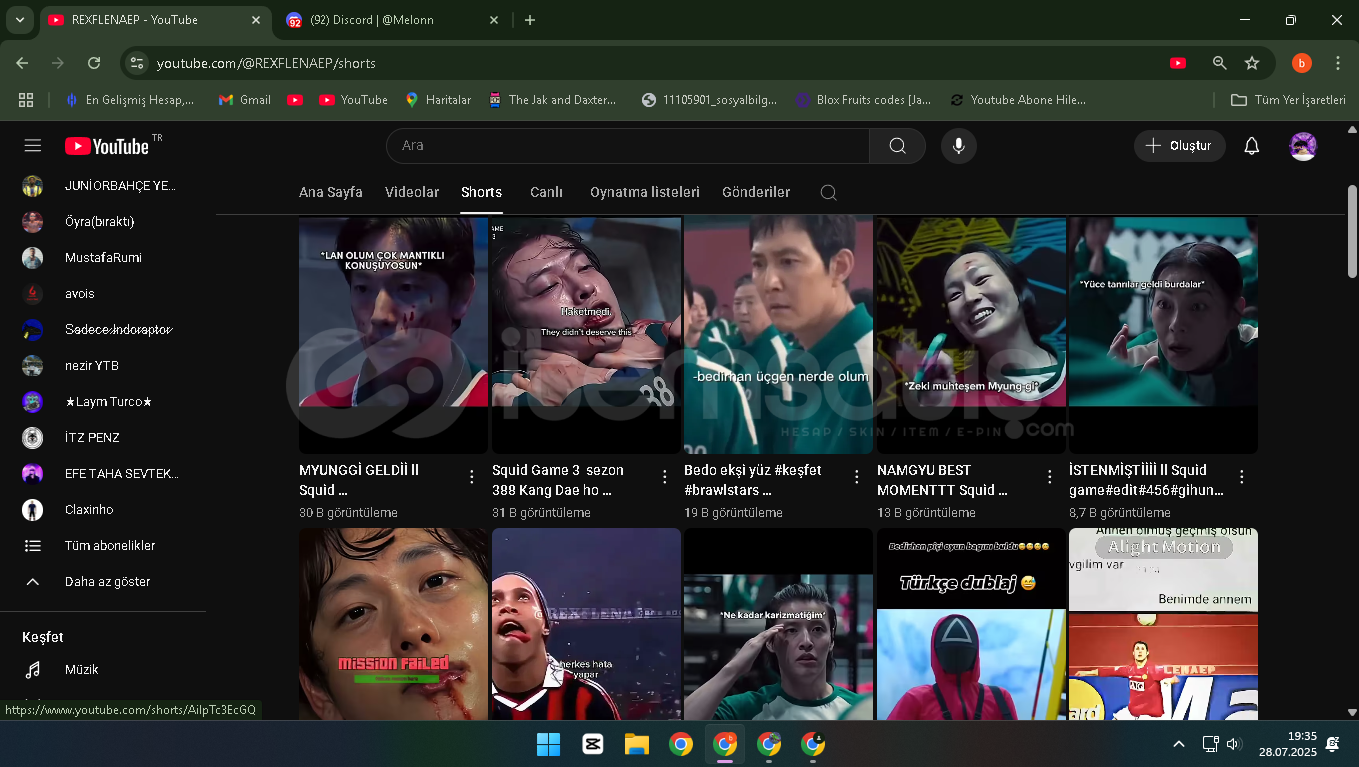The image size is (1359, 767).
Task: Open Tüm Yer İşaretleri bookmarks folder
Action: pyautogui.click(x=1288, y=100)
